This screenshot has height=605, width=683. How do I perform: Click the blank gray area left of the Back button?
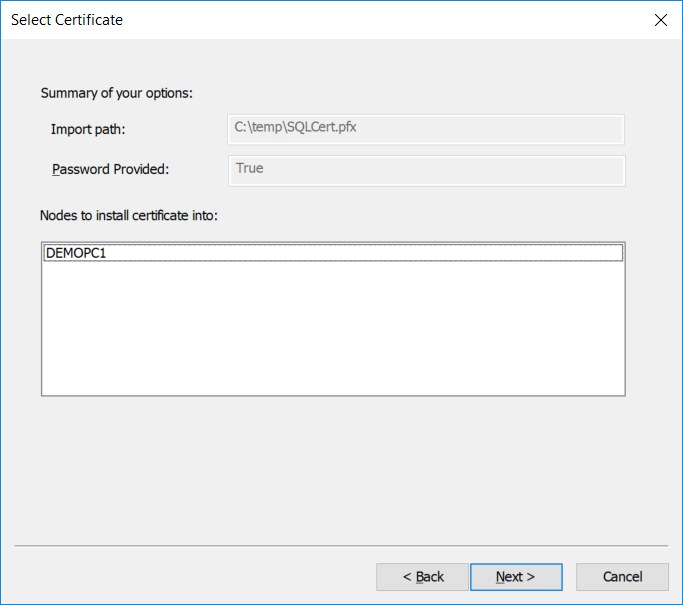pyautogui.click(x=190, y=577)
